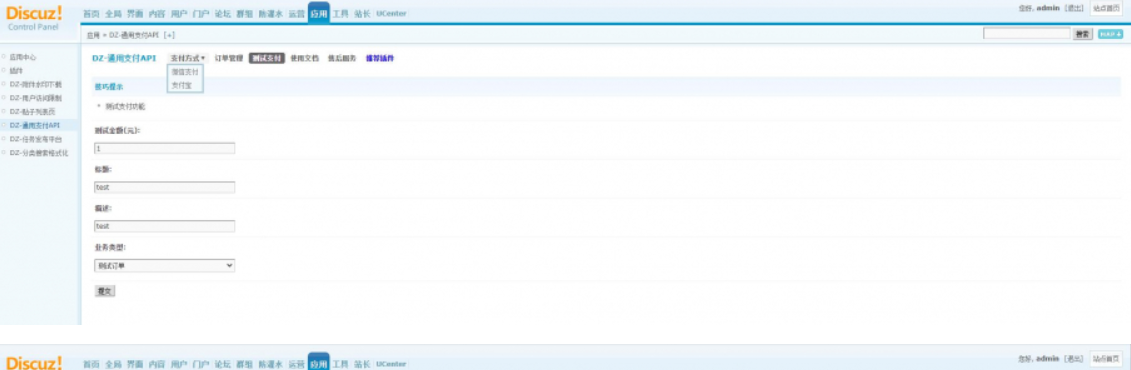
Task: Focus the 描述 field containing test
Action: [164, 226]
